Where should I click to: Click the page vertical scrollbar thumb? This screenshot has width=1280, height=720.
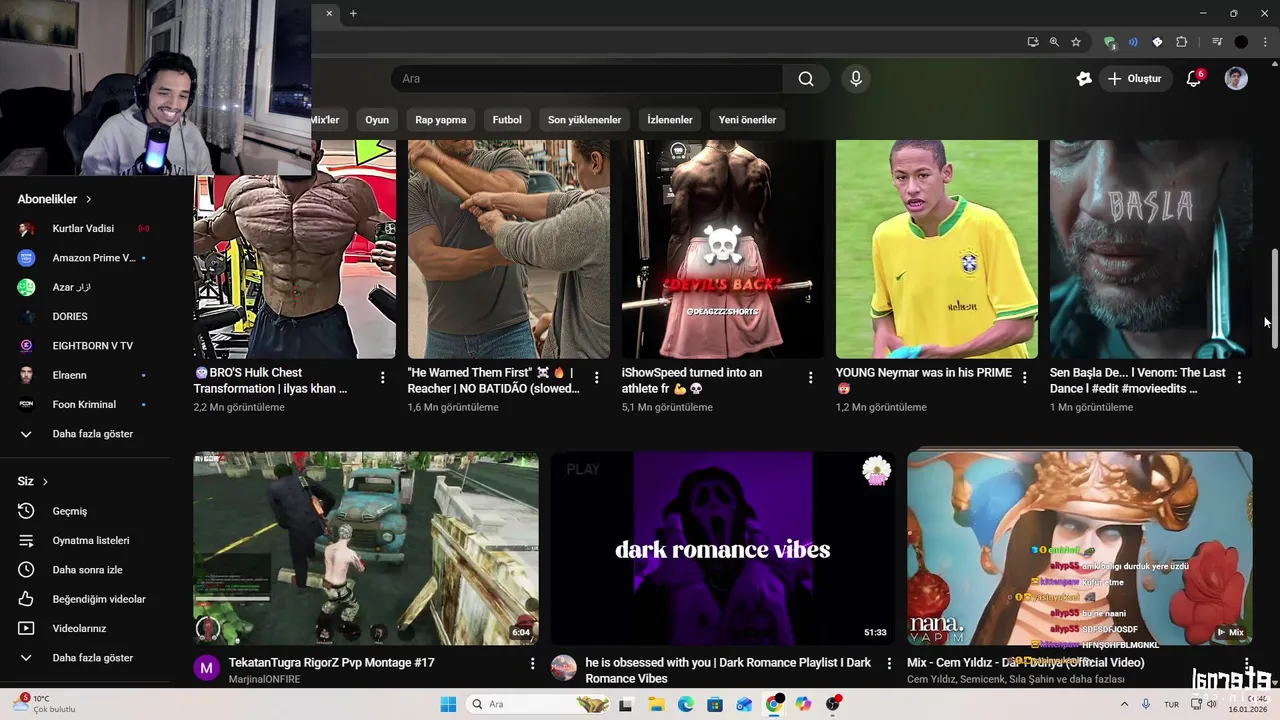coord(1274,298)
